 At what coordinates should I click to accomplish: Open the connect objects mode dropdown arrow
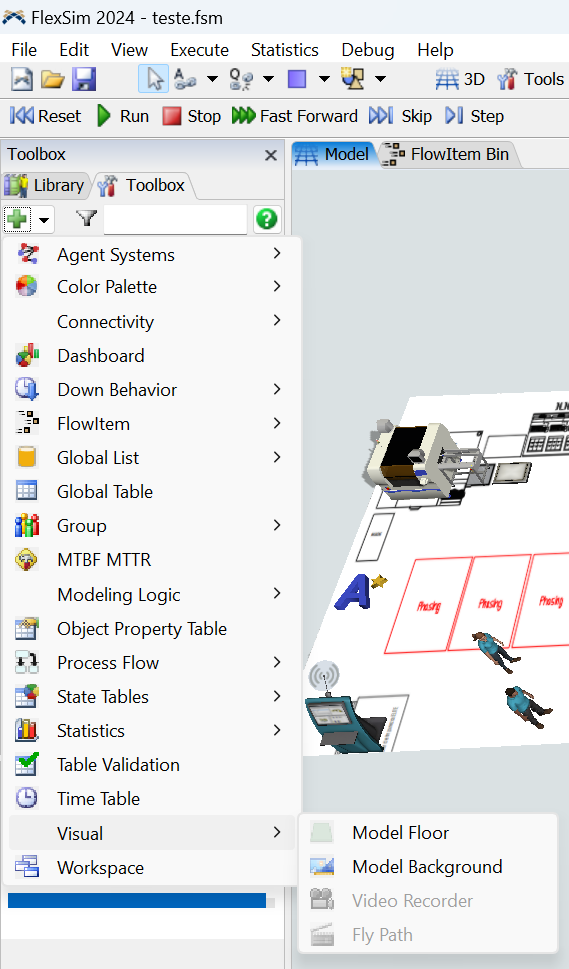click(212, 79)
